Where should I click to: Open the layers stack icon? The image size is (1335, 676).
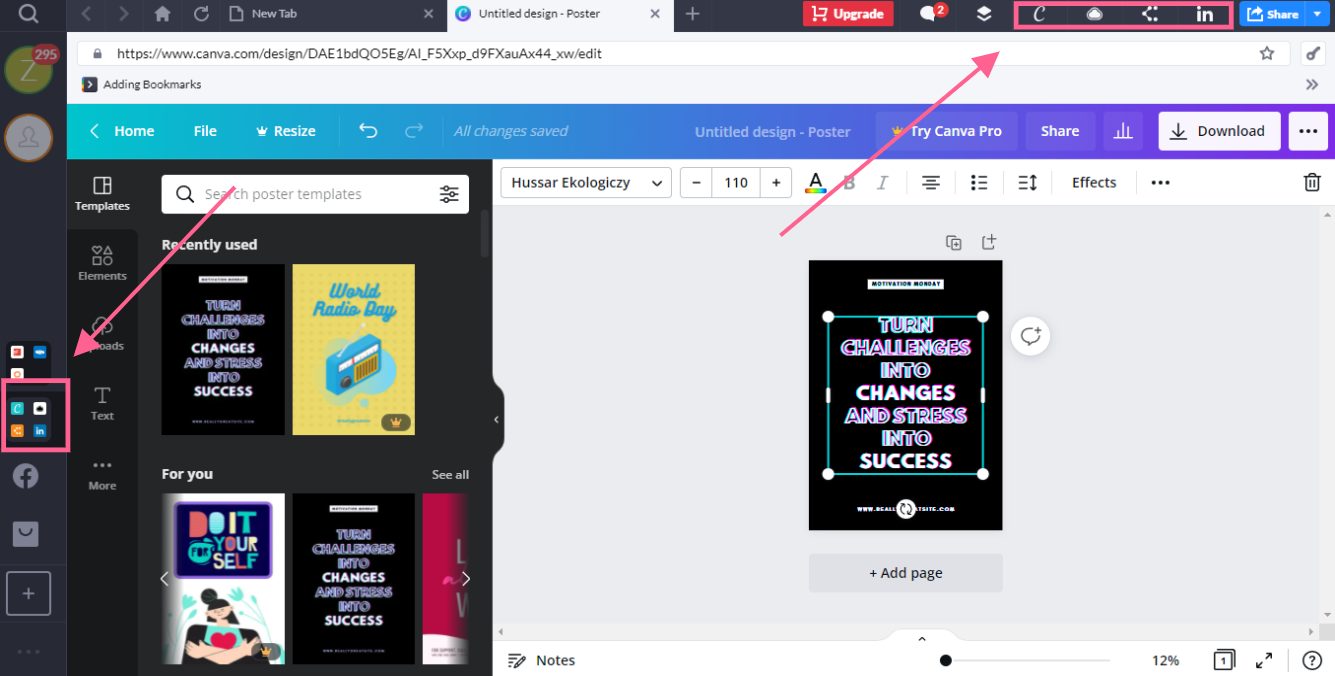coord(984,14)
